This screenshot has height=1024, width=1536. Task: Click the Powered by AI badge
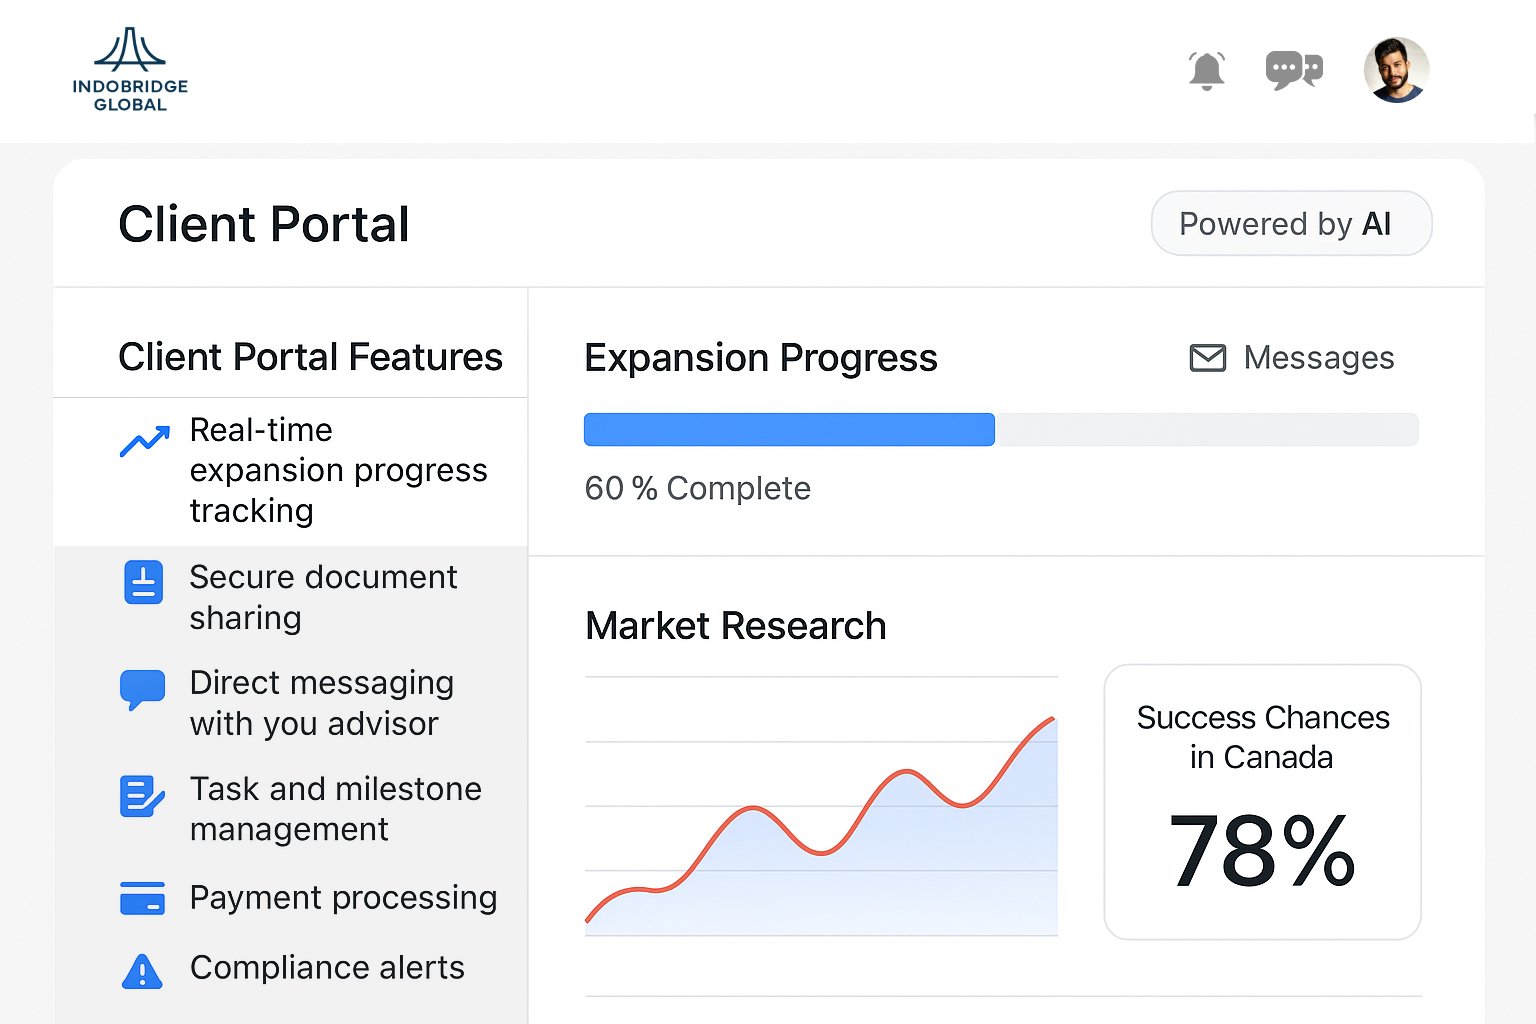[1291, 224]
